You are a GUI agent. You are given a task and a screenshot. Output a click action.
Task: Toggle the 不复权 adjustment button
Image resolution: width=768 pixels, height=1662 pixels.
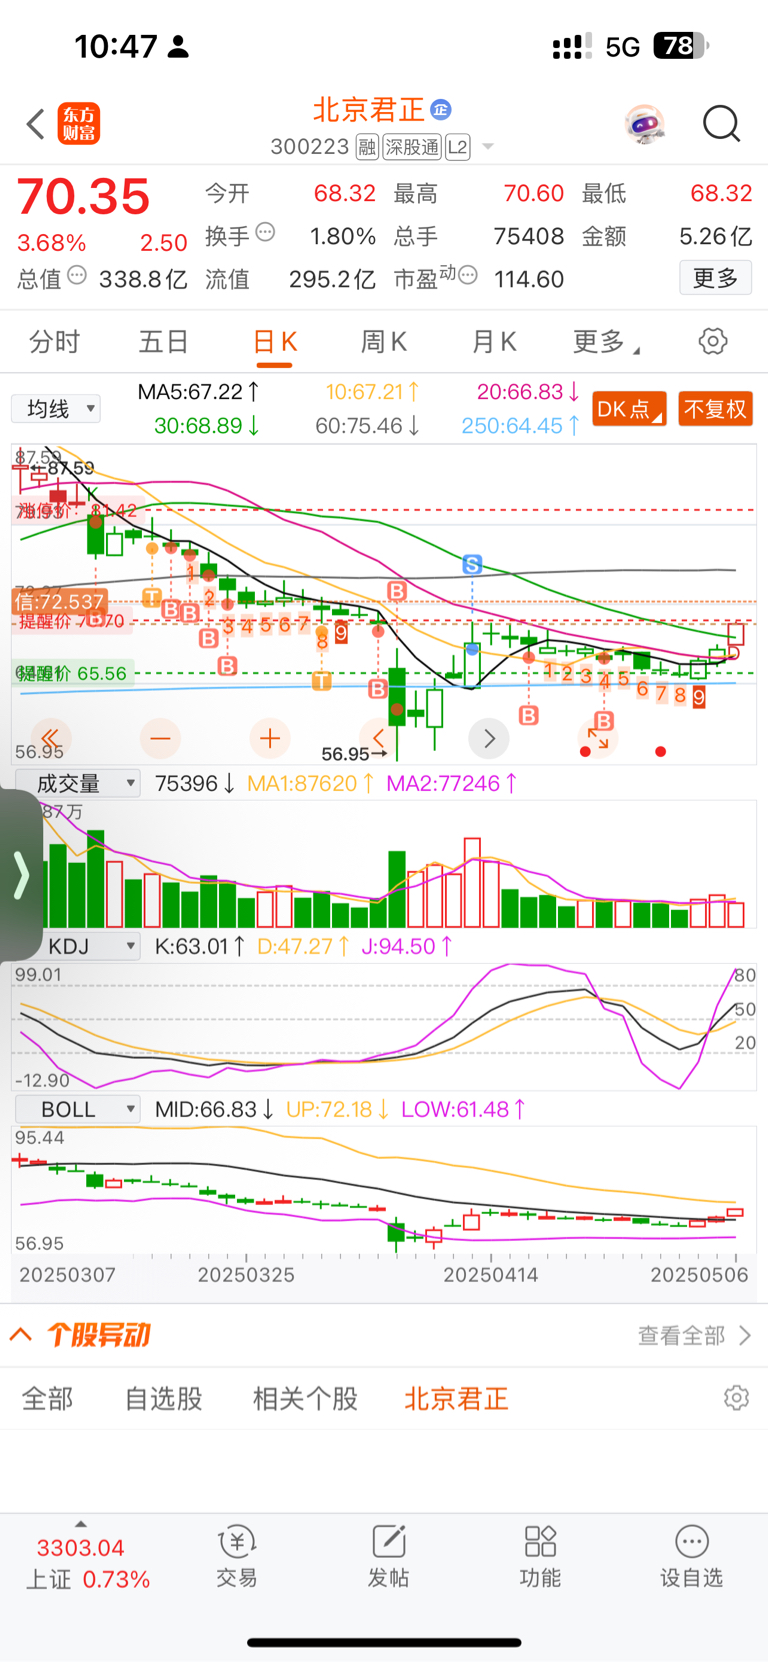[x=715, y=409]
